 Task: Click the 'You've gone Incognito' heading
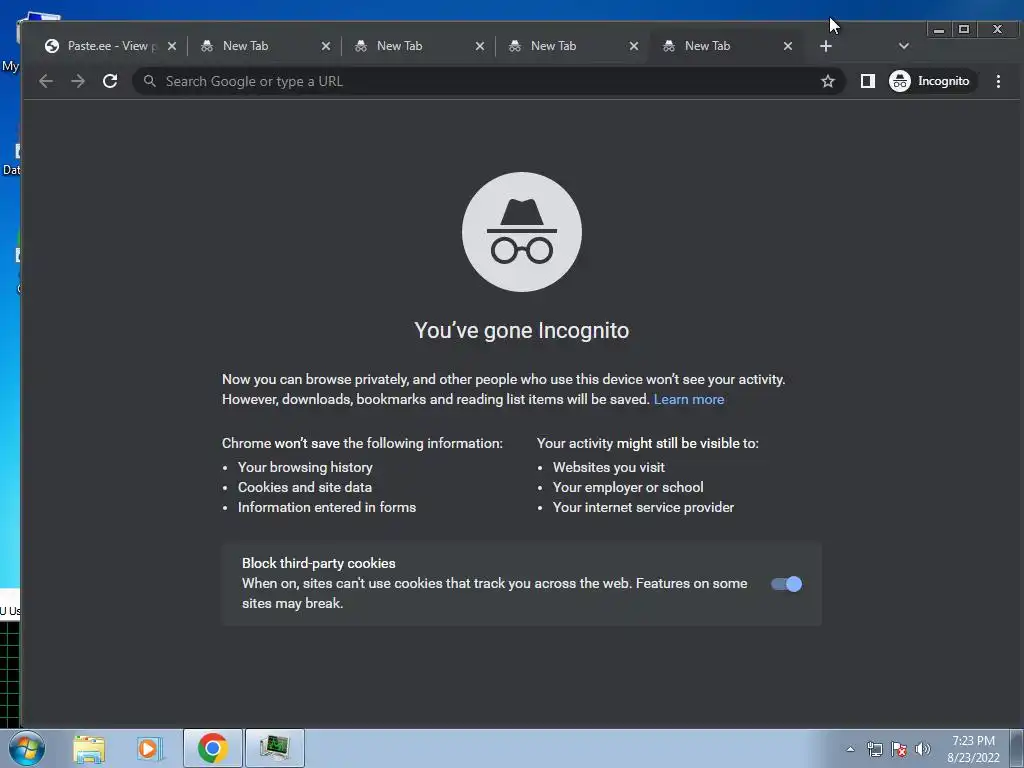coord(522,330)
